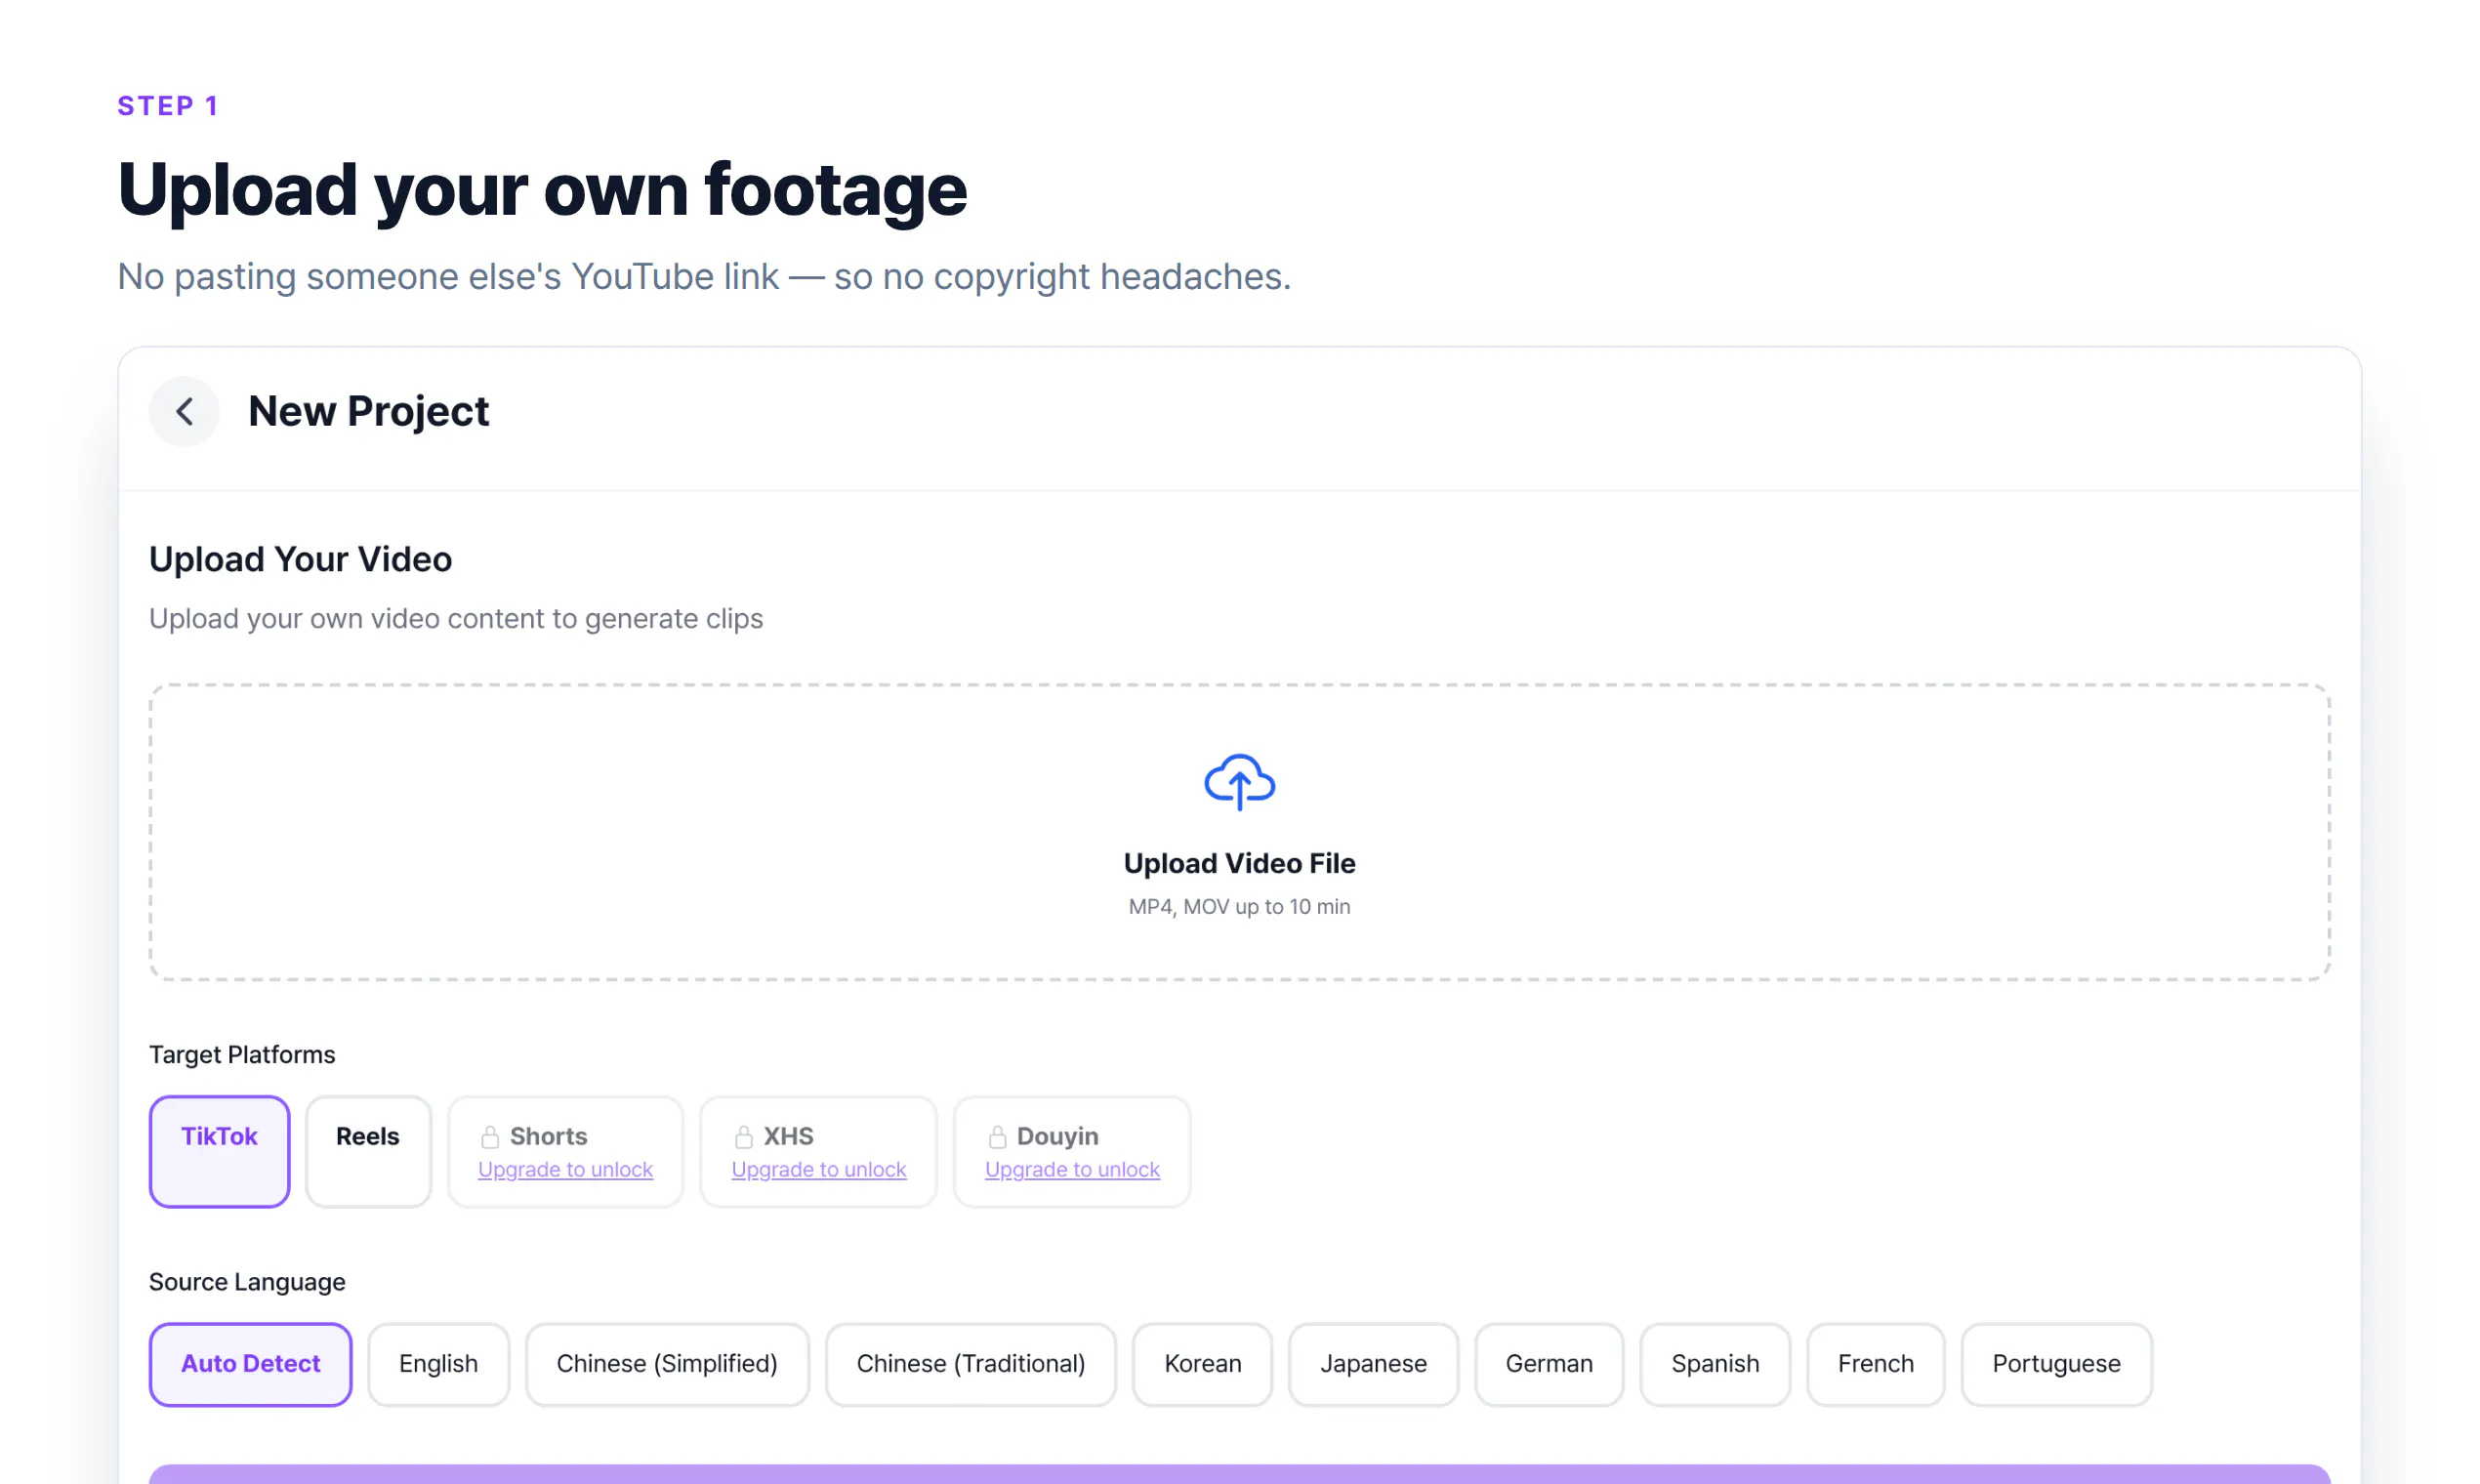2480x1484 pixels.
Task: Select English as source language
Action: (x=438, y=1364)
